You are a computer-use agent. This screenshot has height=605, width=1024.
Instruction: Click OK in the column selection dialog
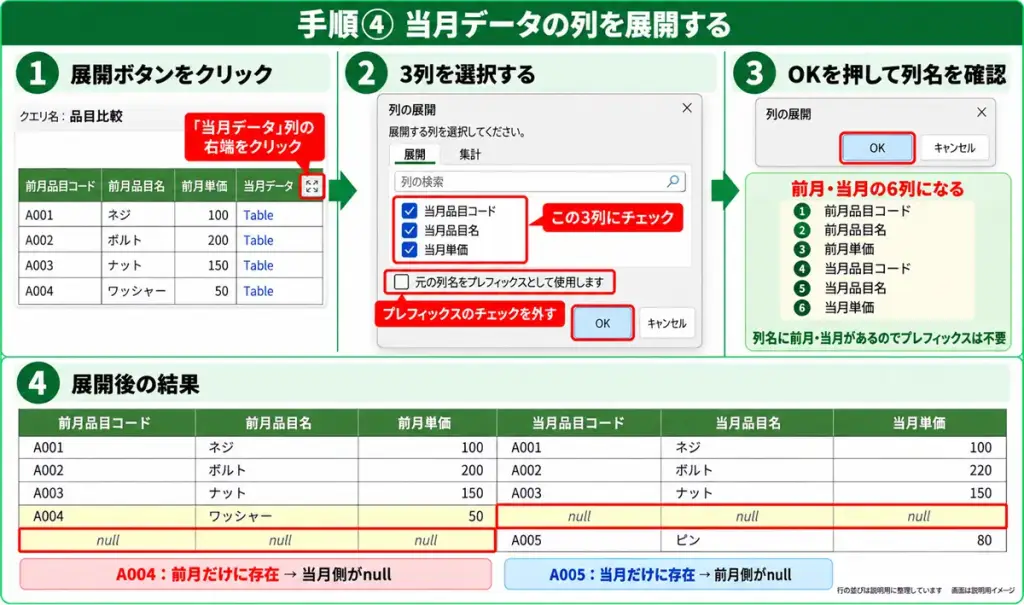[x=603, y=323]
